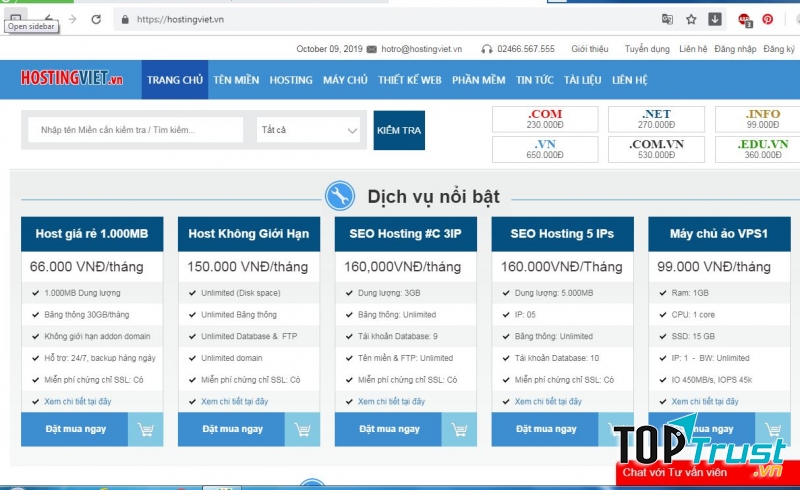The image size is (800, 490).
Task: Click the SEO Hosting 5 IPs card header
Action: [562, 234]
